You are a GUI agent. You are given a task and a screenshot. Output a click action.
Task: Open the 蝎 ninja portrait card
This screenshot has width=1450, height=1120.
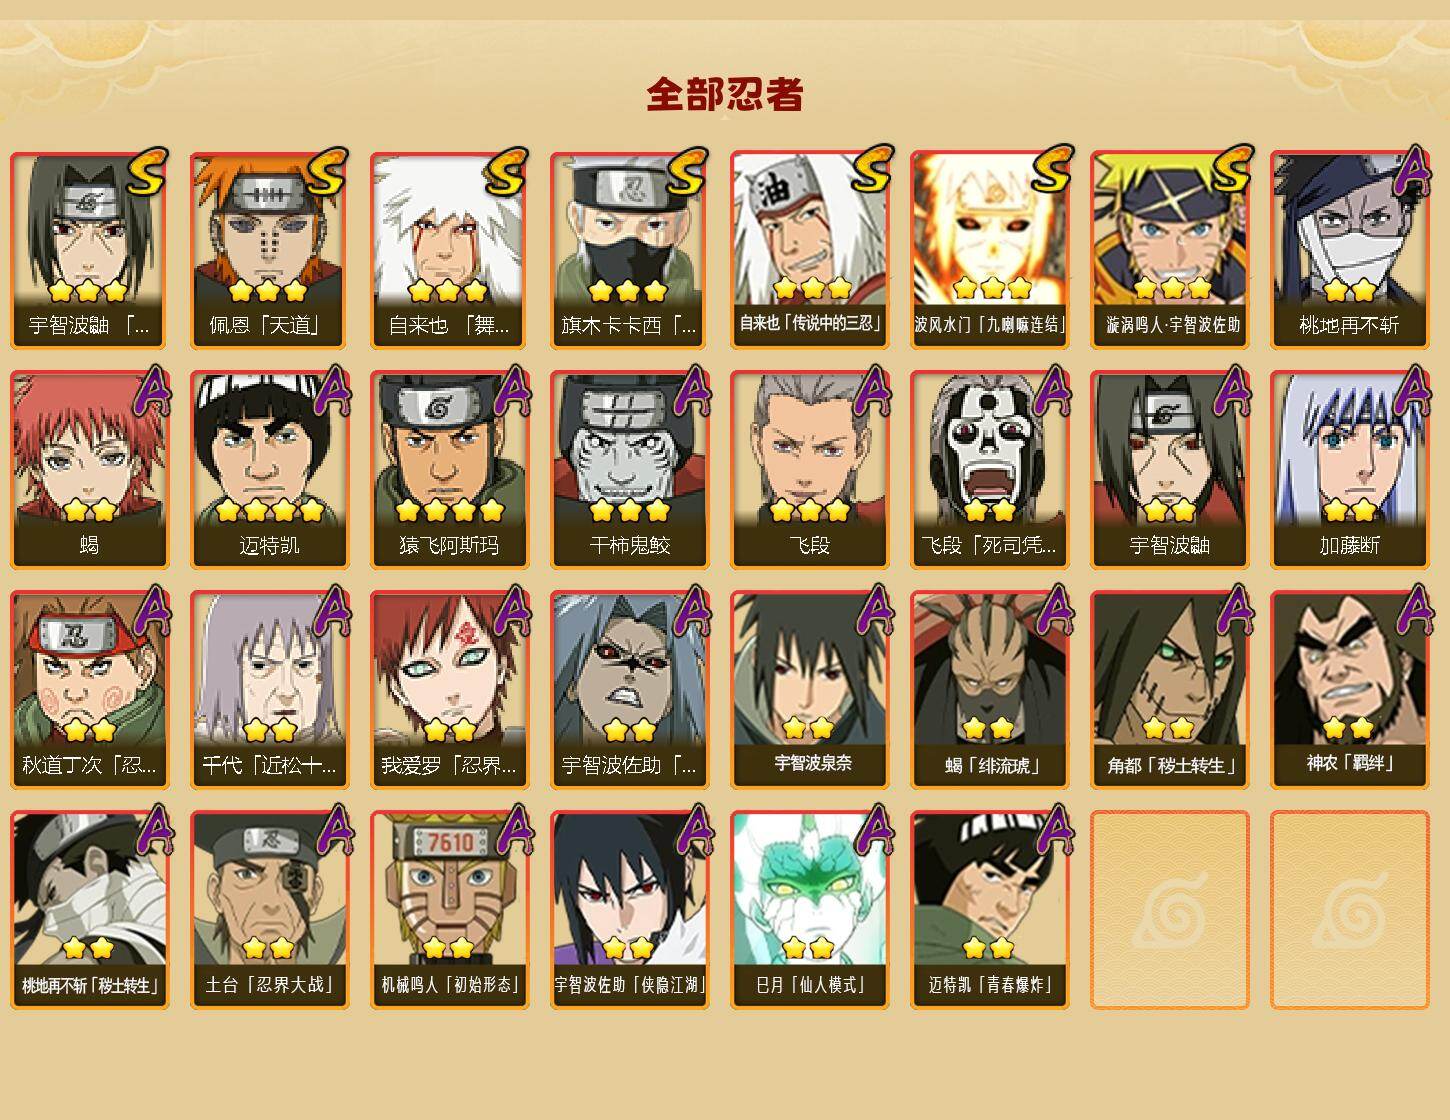pos(90,470)
